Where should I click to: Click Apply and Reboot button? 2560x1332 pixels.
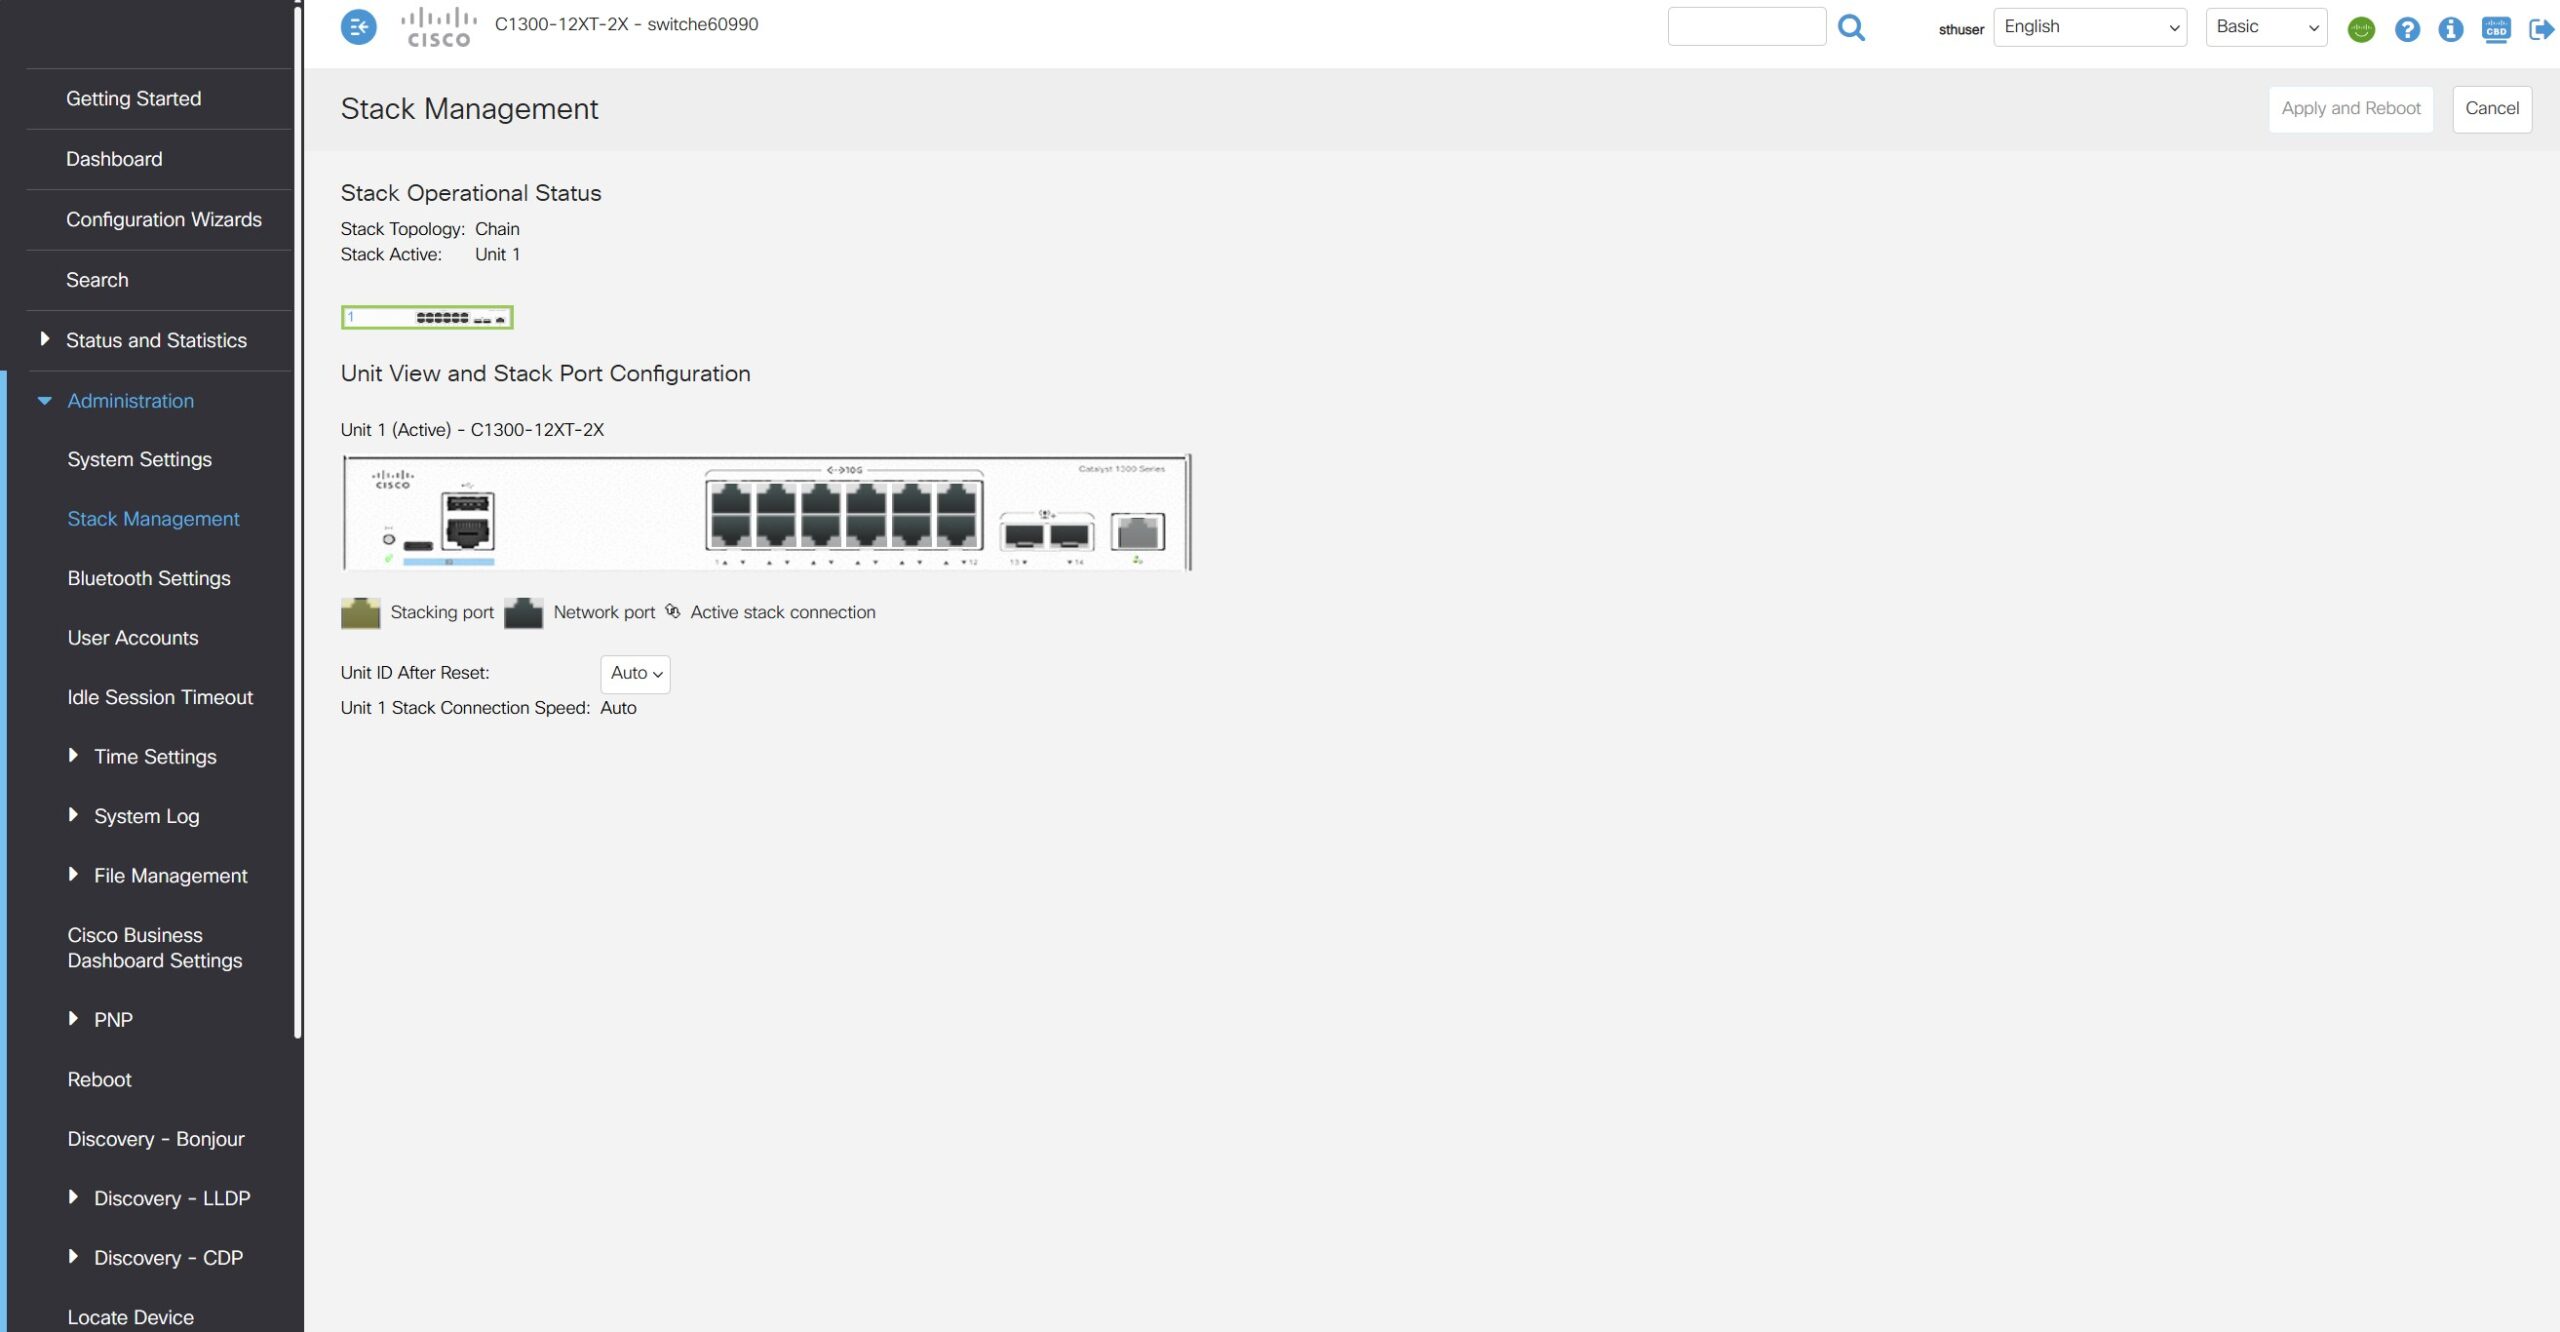[2350, 108]
